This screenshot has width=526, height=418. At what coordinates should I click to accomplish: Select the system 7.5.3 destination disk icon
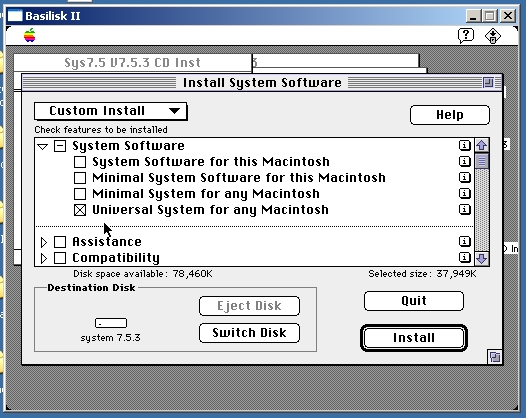(111, 323)
